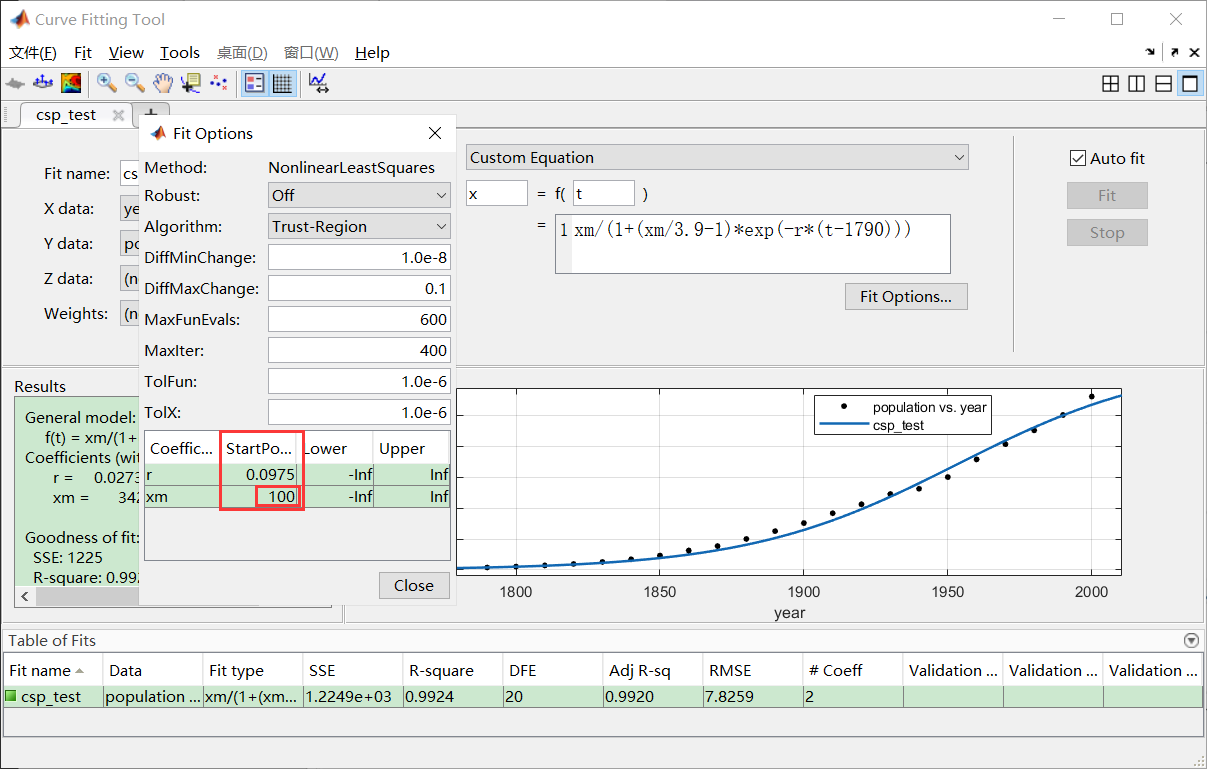Switch to left/right split layout
The height and width of the screenshot is (769, 1207).
click(1136, 84)
